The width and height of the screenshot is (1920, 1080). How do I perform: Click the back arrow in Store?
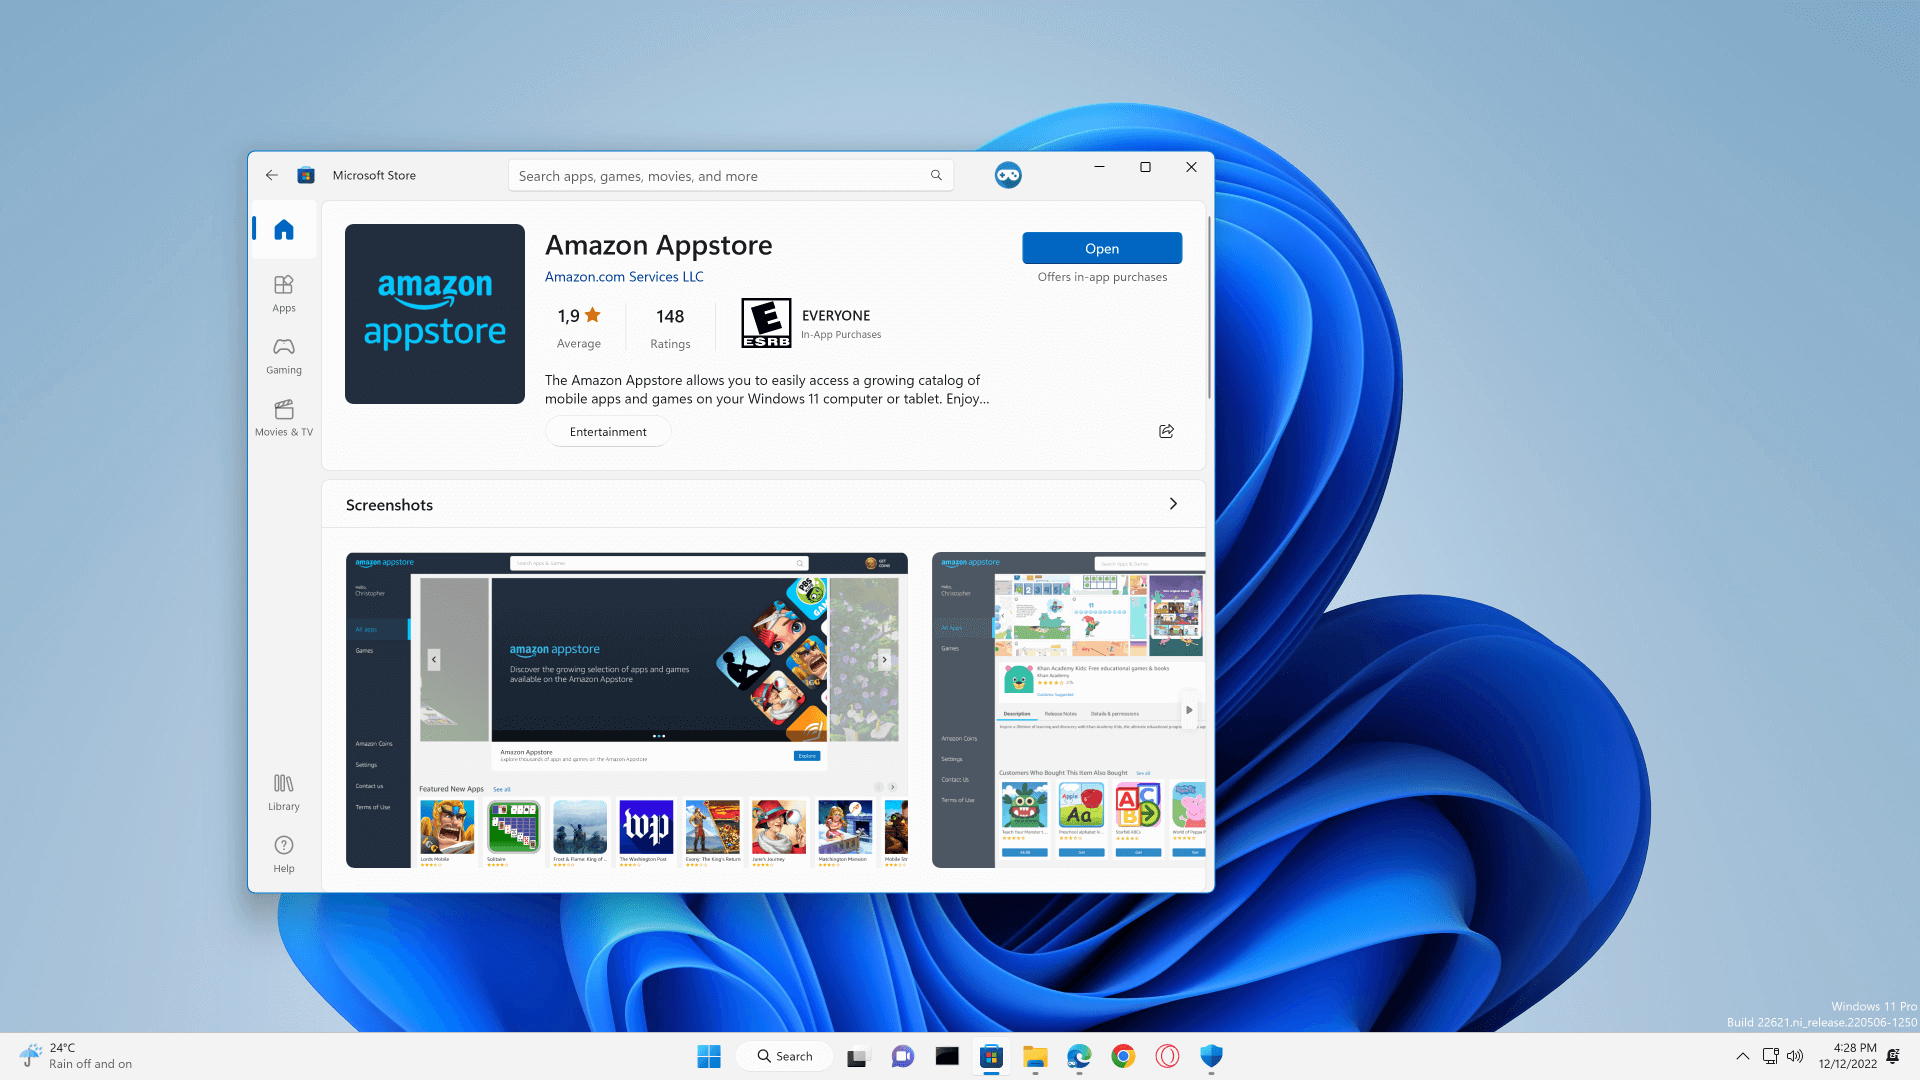(x=272, y=175)
